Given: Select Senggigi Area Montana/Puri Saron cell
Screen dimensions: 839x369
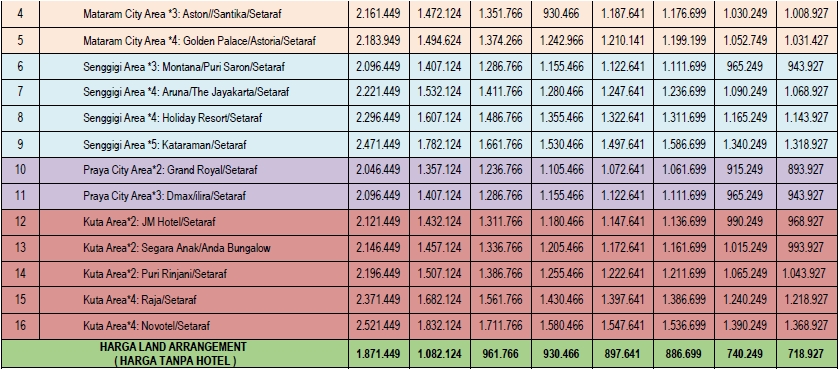Looking at the screenshot, I should (x=194, y=67).
